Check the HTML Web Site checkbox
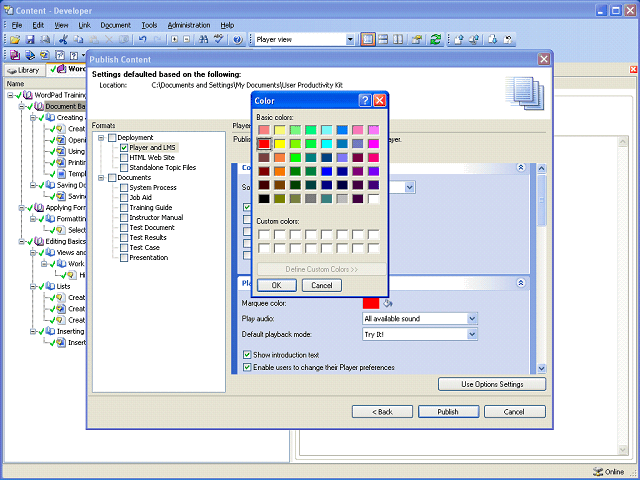Image resolution: width=640 pixels, height=480 pixels. (x=124, y=158)
